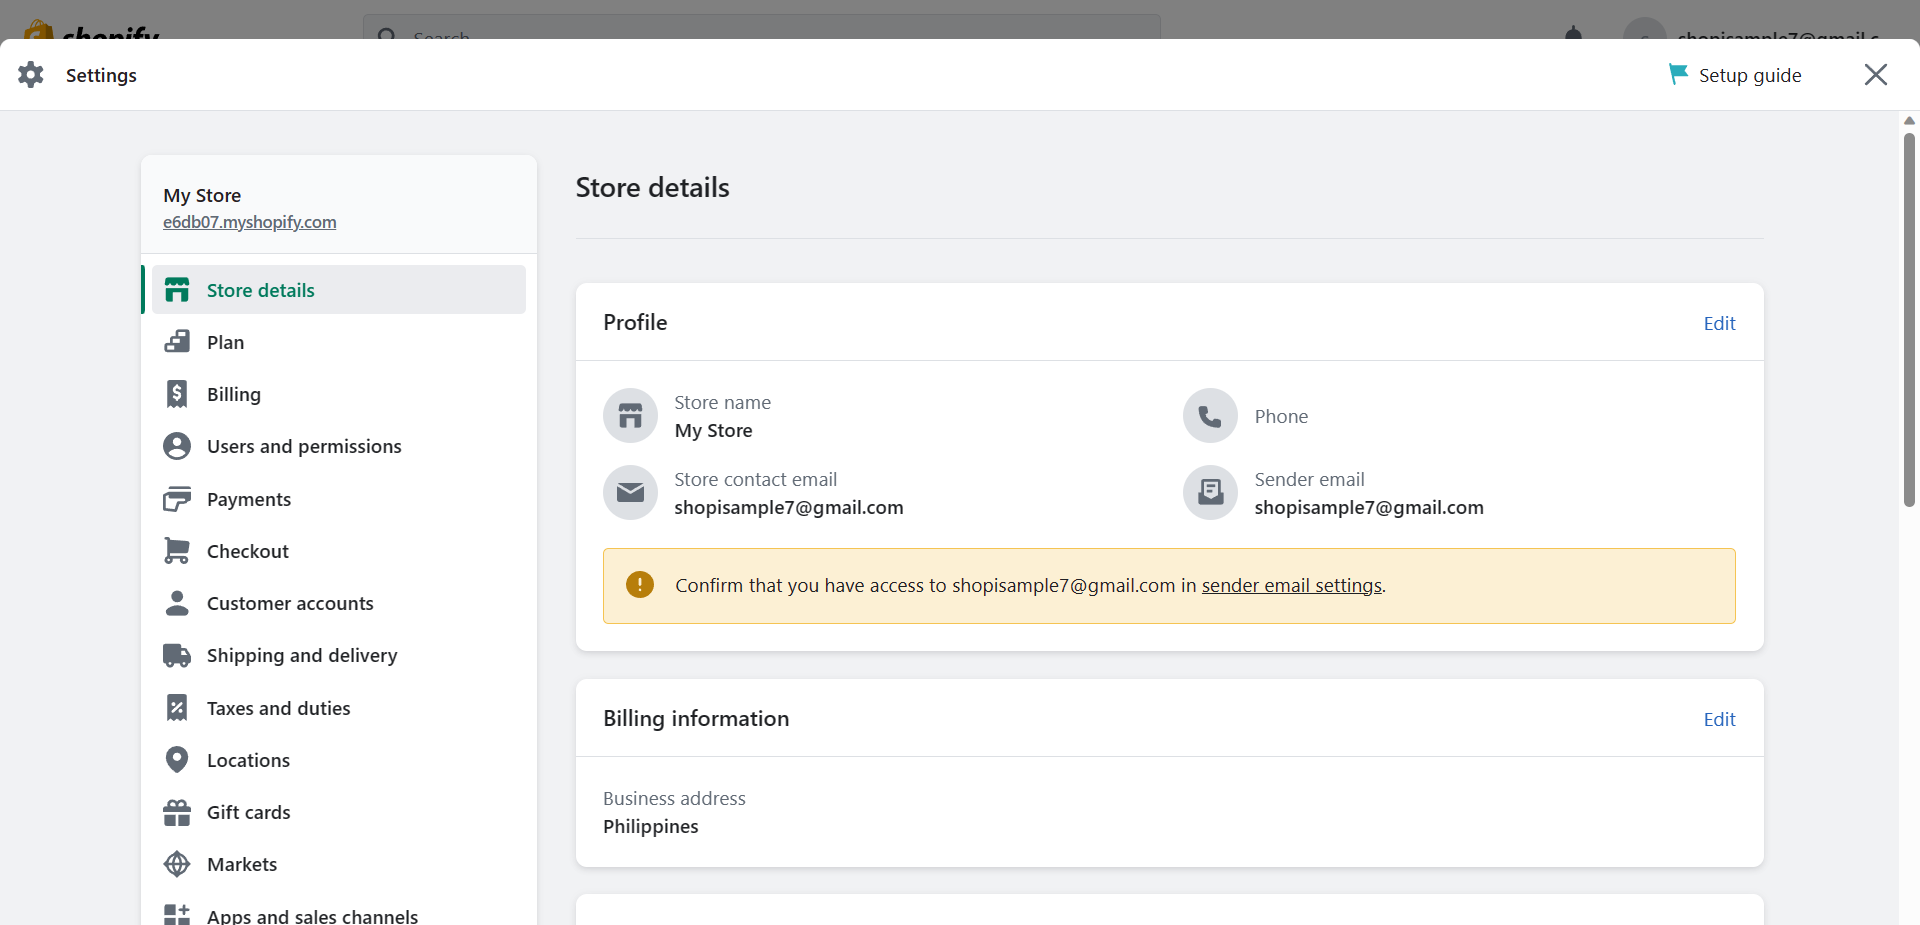The width and height of the screenshot is (1920, 925).
Task: Click the Users and permissions avatar icon
Action: (x=177, y=446)
